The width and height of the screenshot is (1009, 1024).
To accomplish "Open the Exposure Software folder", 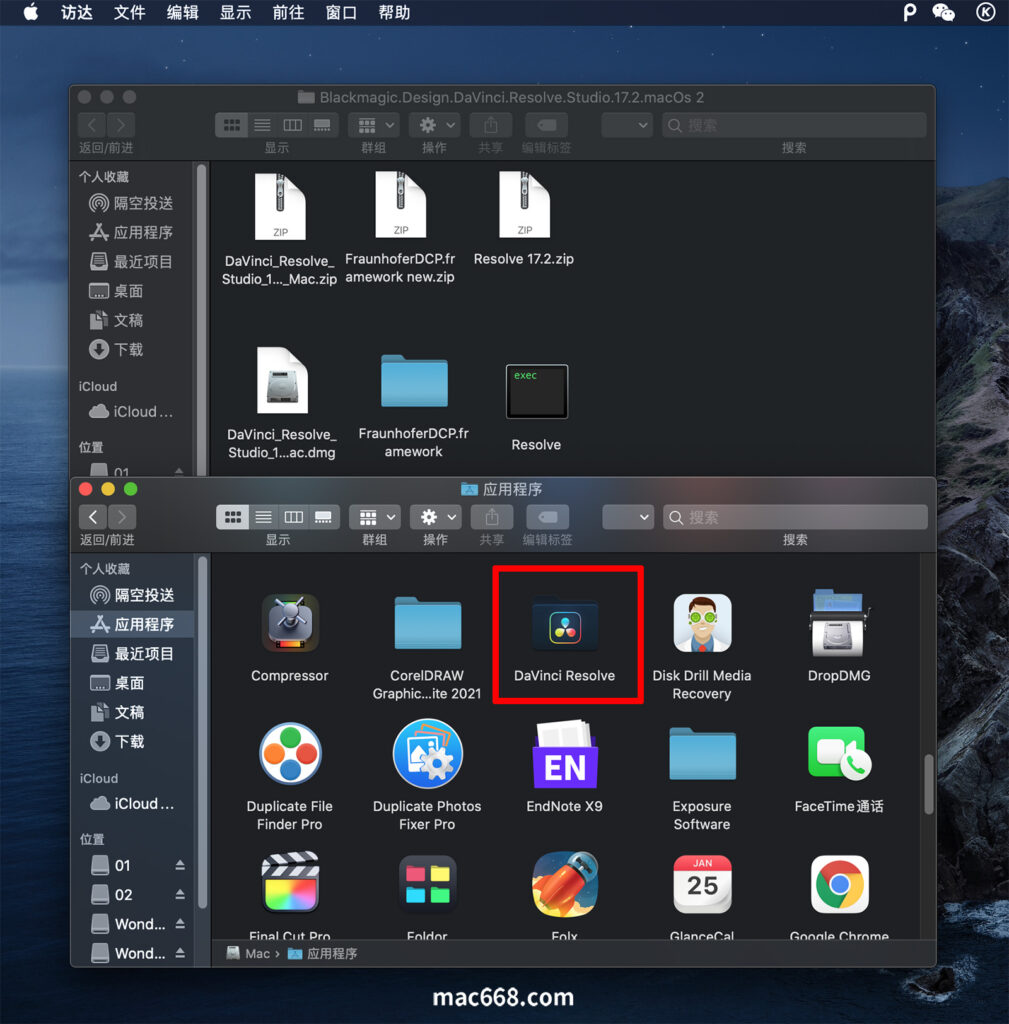I will tap(703, 754).
